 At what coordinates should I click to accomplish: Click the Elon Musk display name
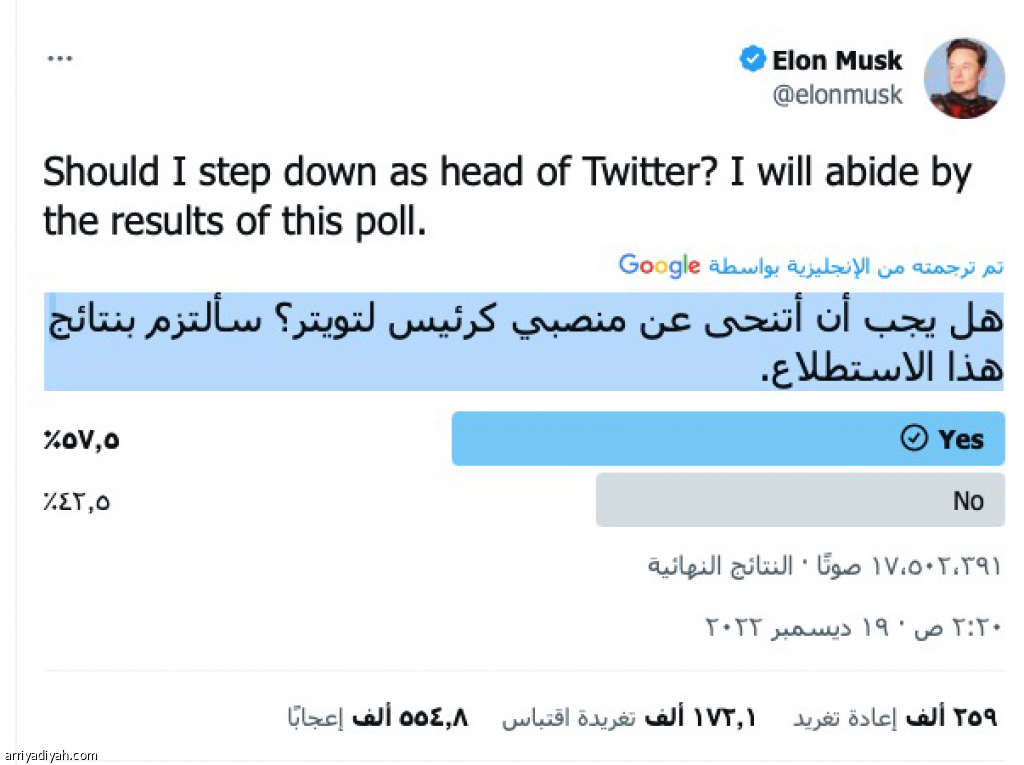point(837,60)
